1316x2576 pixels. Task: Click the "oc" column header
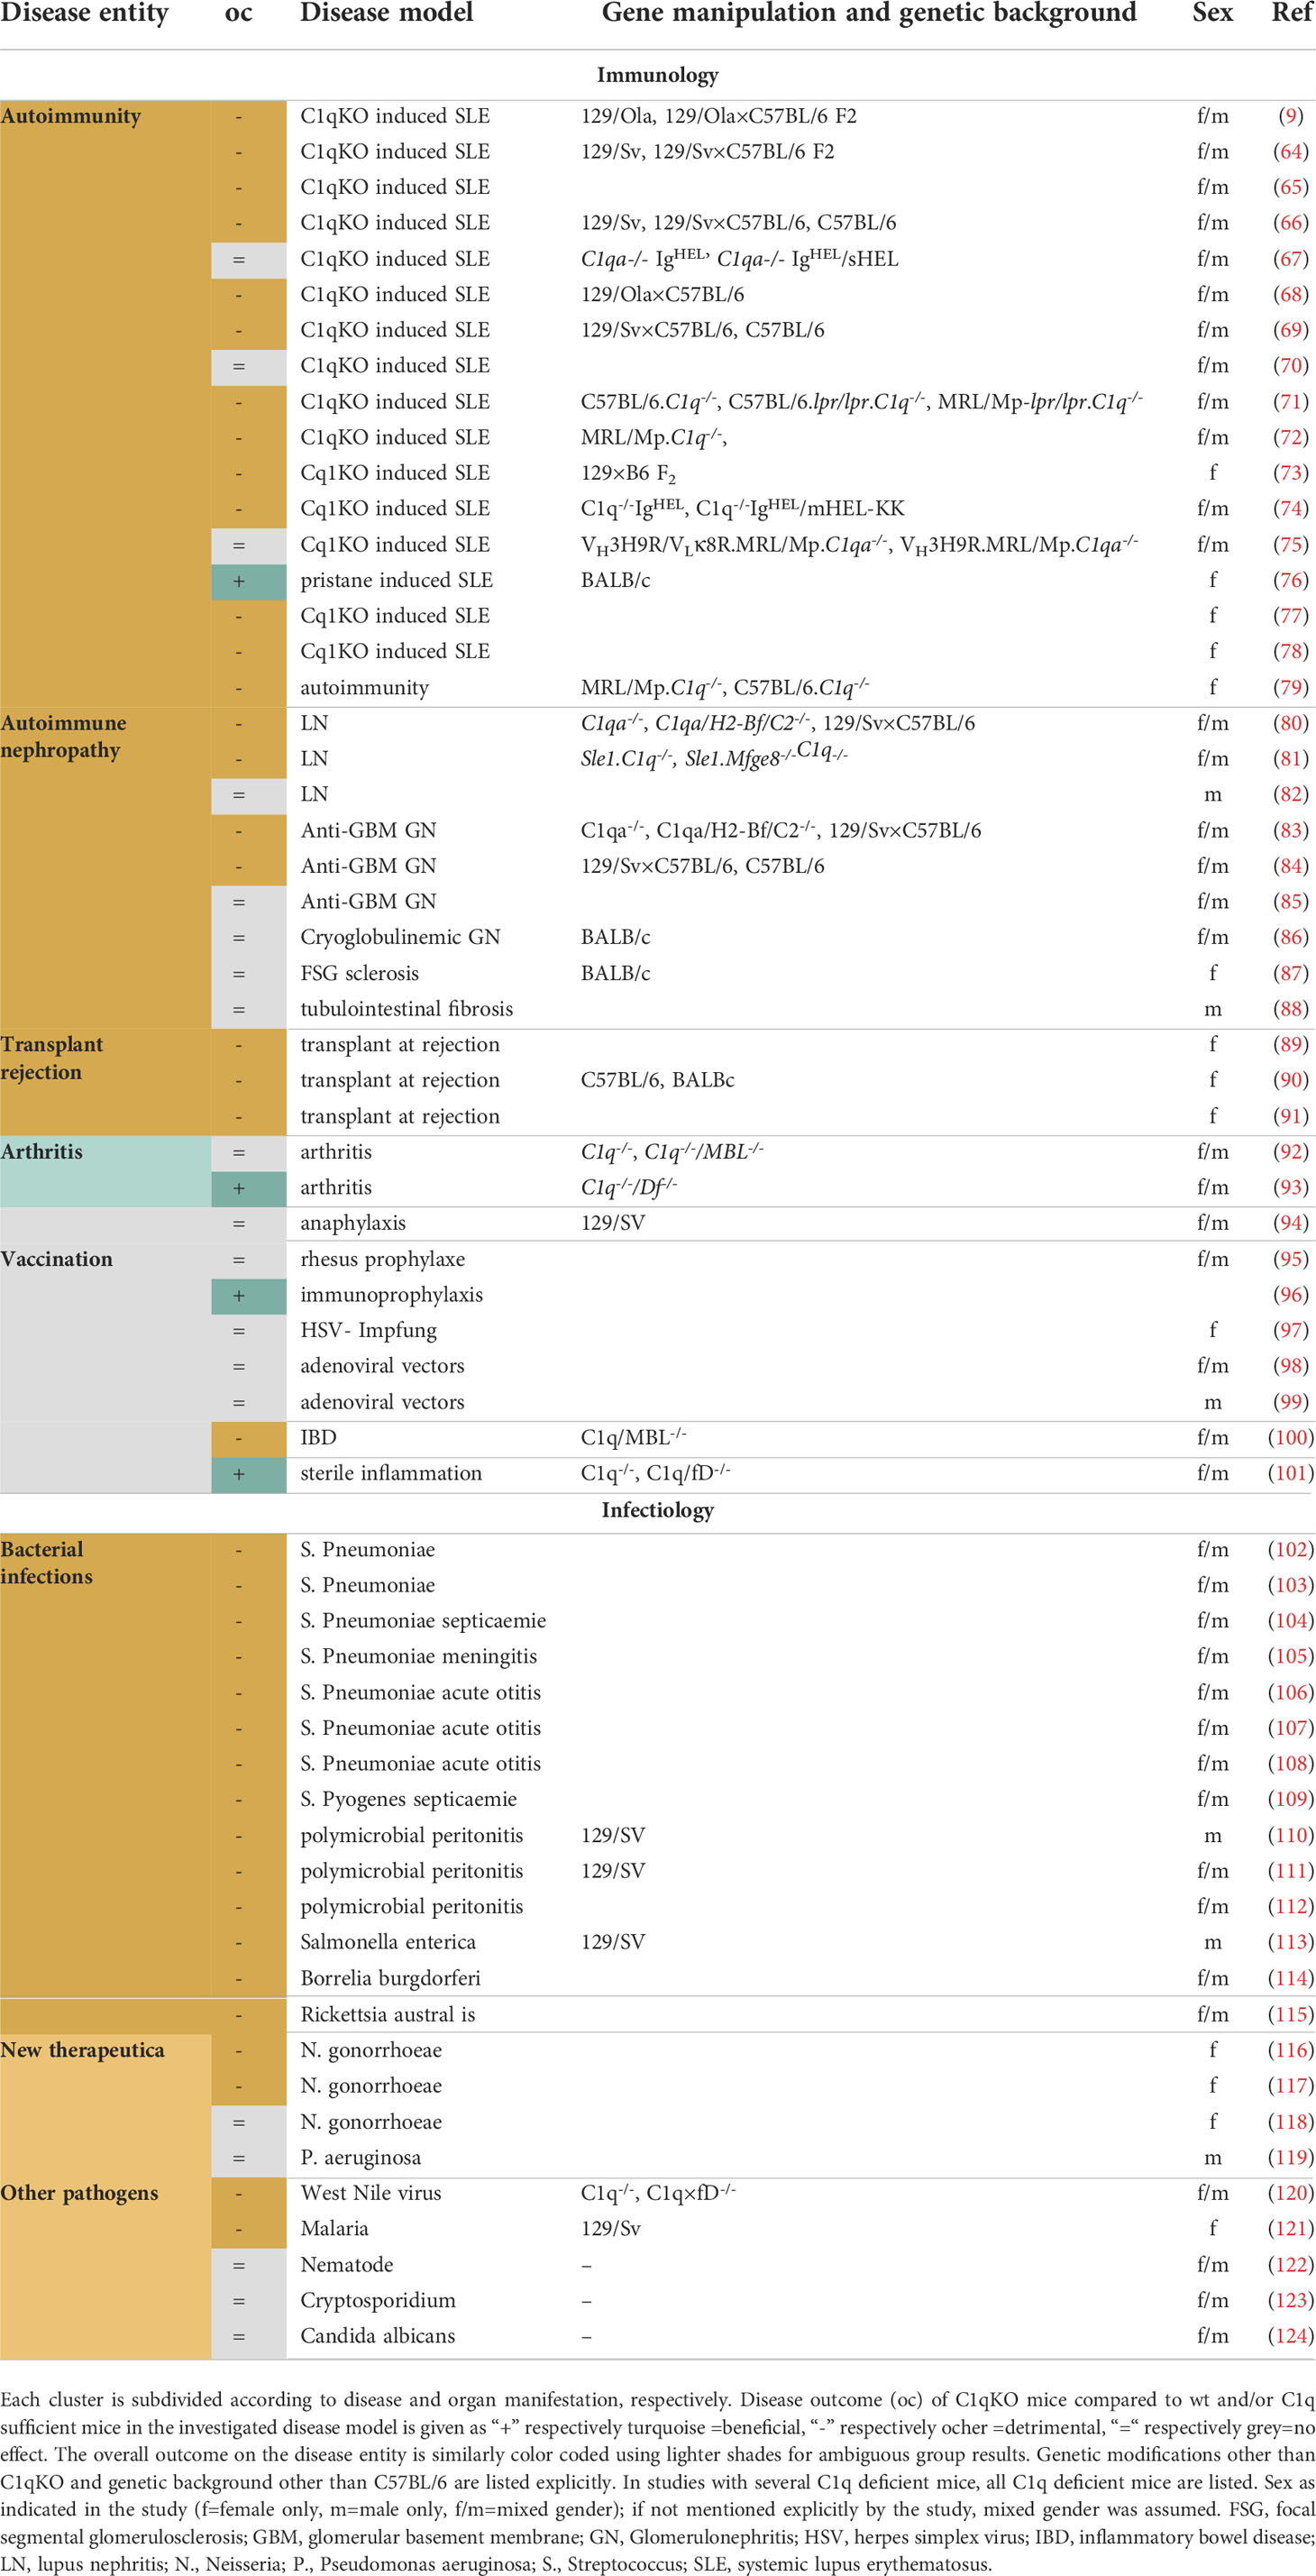(239, 14)
